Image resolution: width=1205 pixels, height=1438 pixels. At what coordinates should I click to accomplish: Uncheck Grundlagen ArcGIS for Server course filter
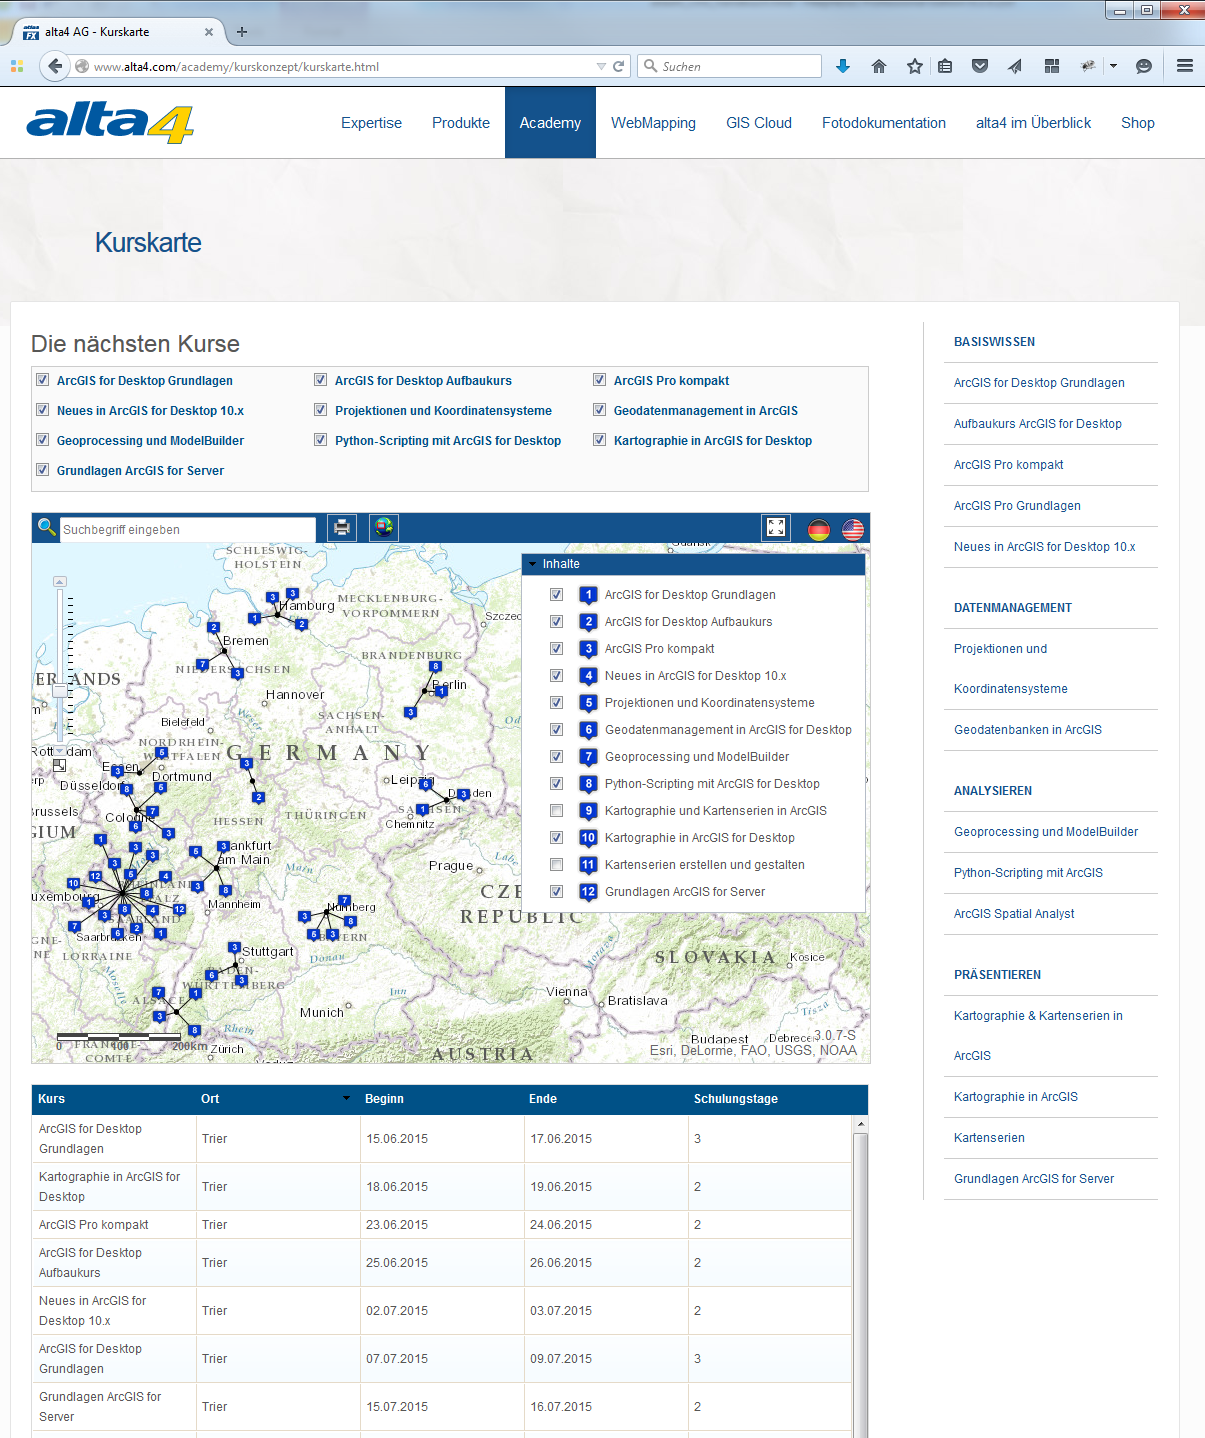tap(43, 470)
